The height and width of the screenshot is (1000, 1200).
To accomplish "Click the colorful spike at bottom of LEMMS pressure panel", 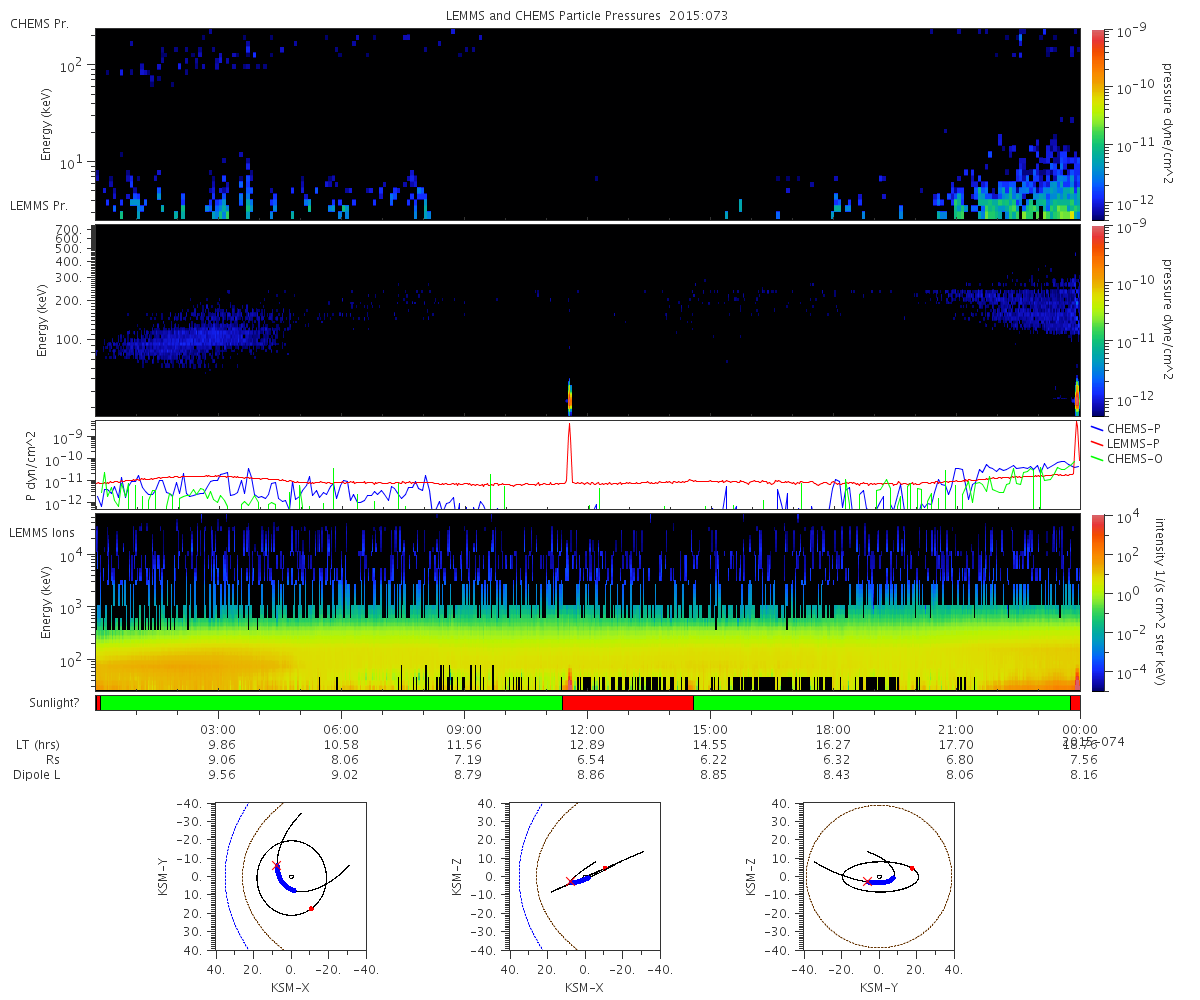I will coord(569,397).
